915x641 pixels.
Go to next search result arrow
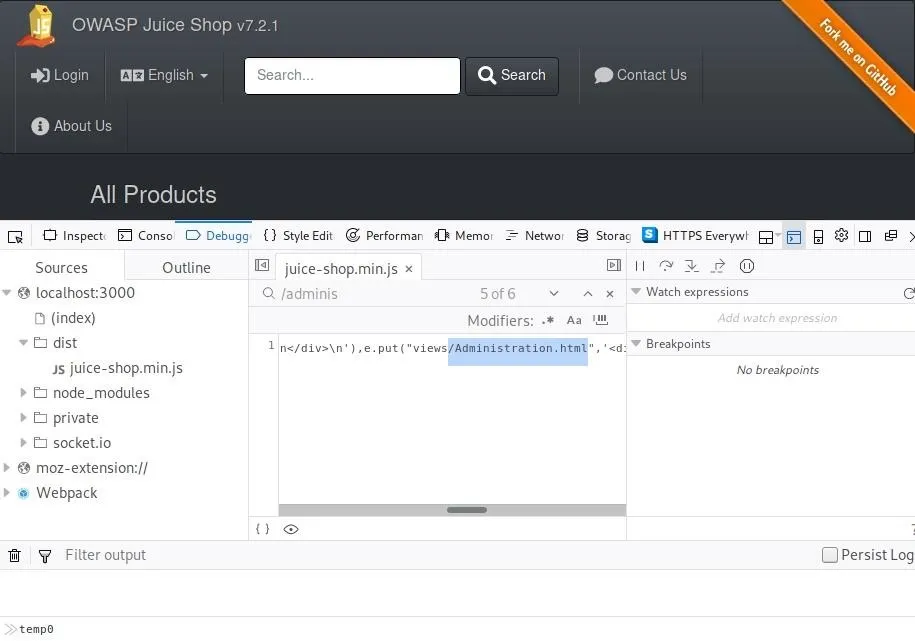[x=554, y=294]
